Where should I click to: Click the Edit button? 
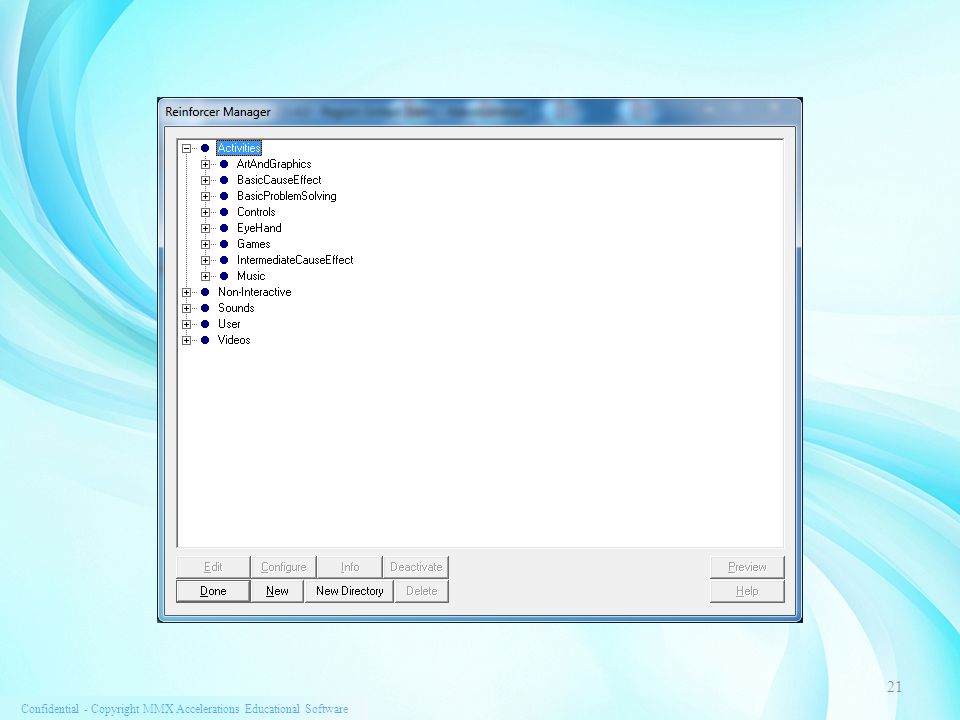pyautogui.click(x=213, y=567)
